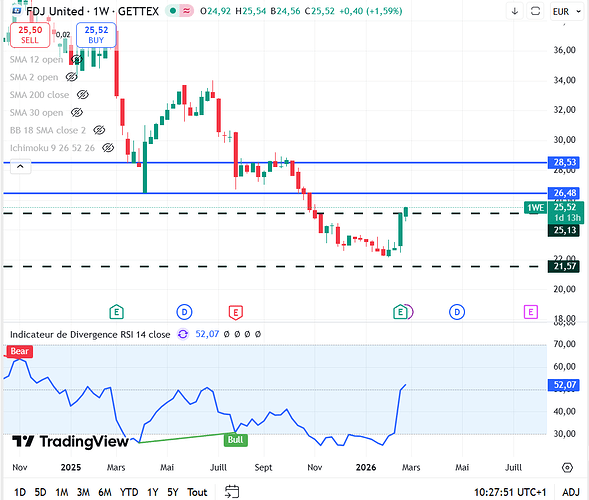Click the Ichimoku 9 26 52 26 name

(x=52, y=148)
